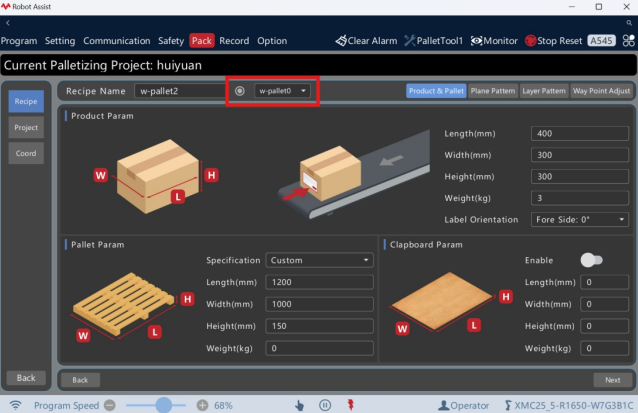The image size is (638, 413).
Task: Click the red Stop Reset icon
Action: click(531, 41)
